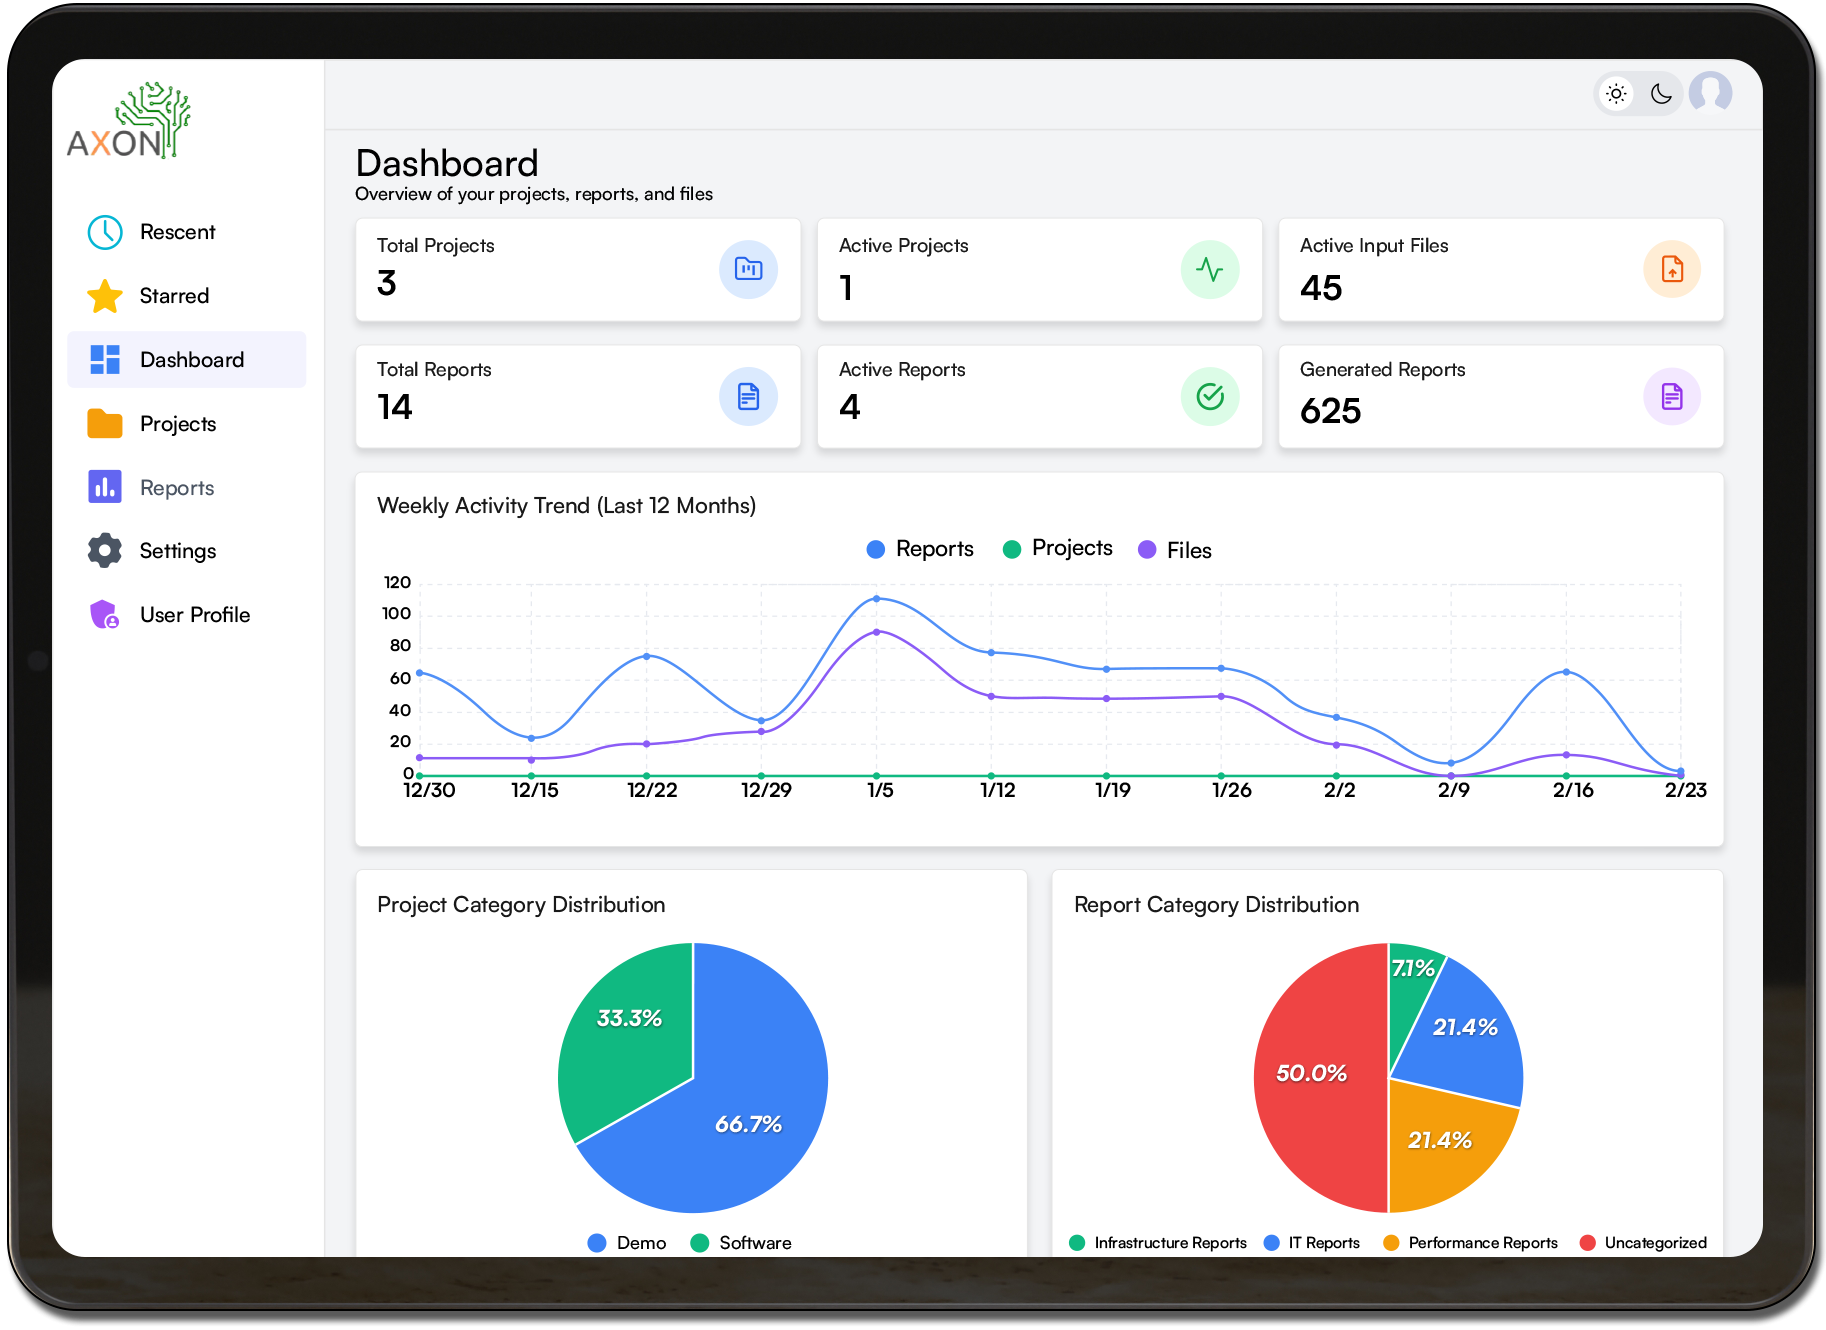This screenshot has width=1826, height=1330.
Task: Open Rescent in the sidebar
Action: coord(177,232)
